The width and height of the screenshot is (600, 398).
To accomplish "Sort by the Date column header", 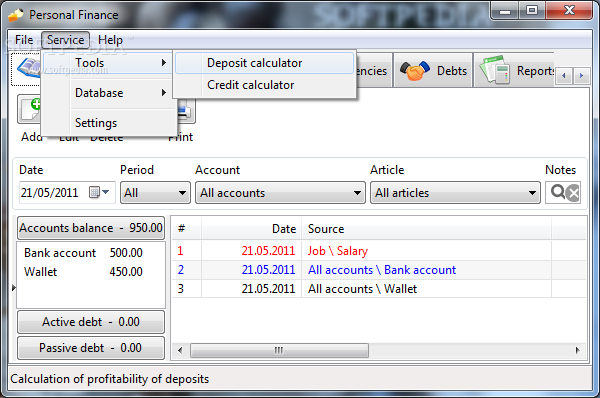I will tap(251, 229).
